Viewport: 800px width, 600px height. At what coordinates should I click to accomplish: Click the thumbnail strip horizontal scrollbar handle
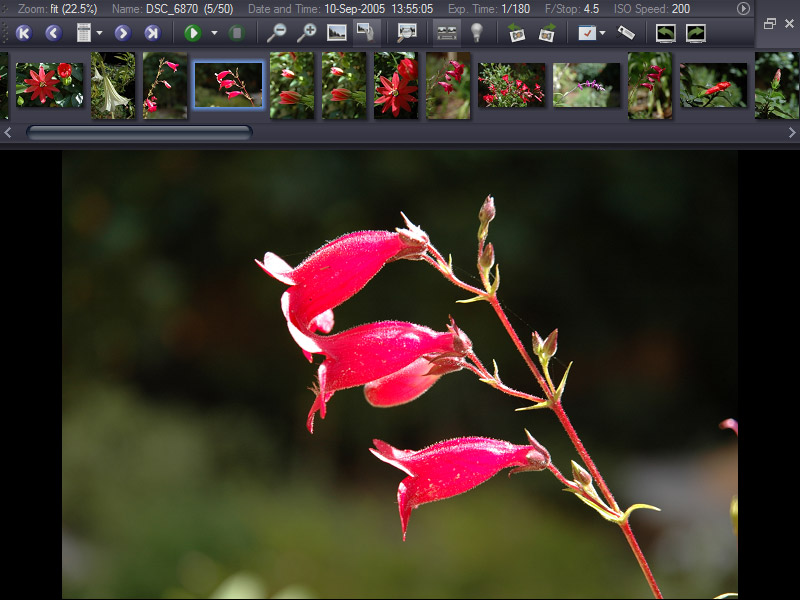point(139,132)
